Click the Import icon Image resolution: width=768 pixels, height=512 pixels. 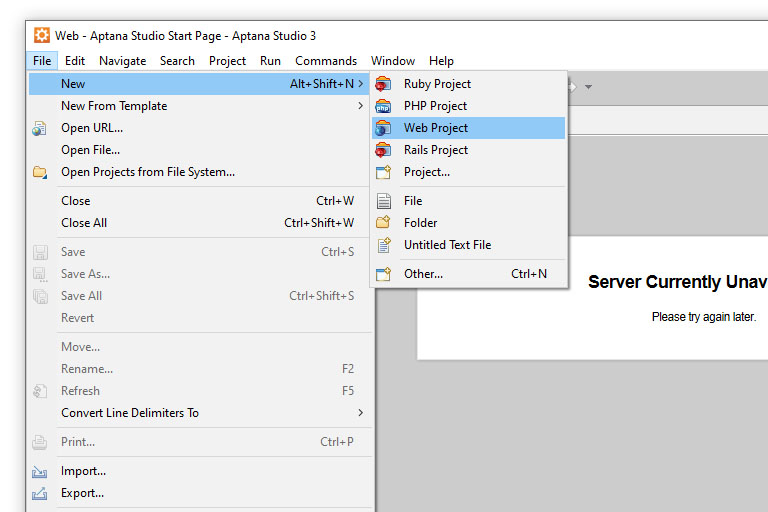pos(39,471)
